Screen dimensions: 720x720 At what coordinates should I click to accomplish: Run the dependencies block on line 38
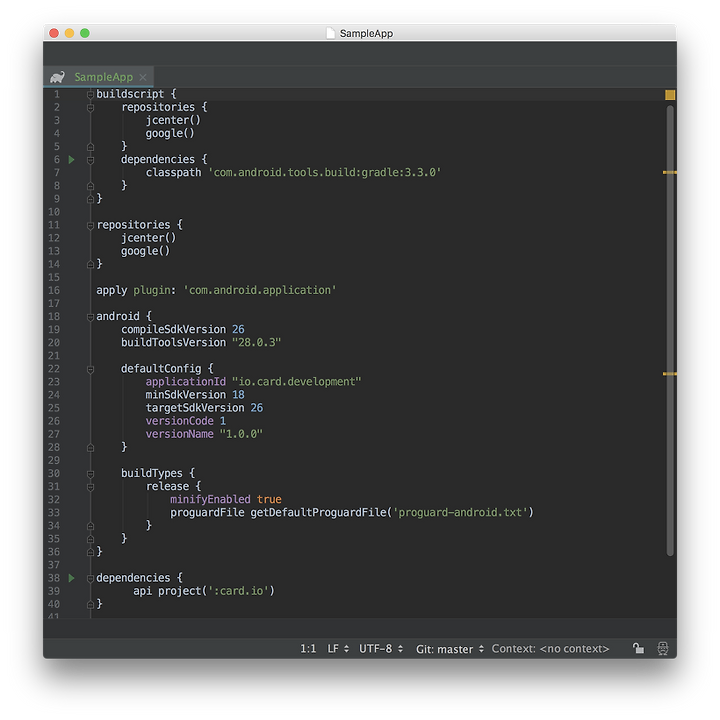coord(72,578)
